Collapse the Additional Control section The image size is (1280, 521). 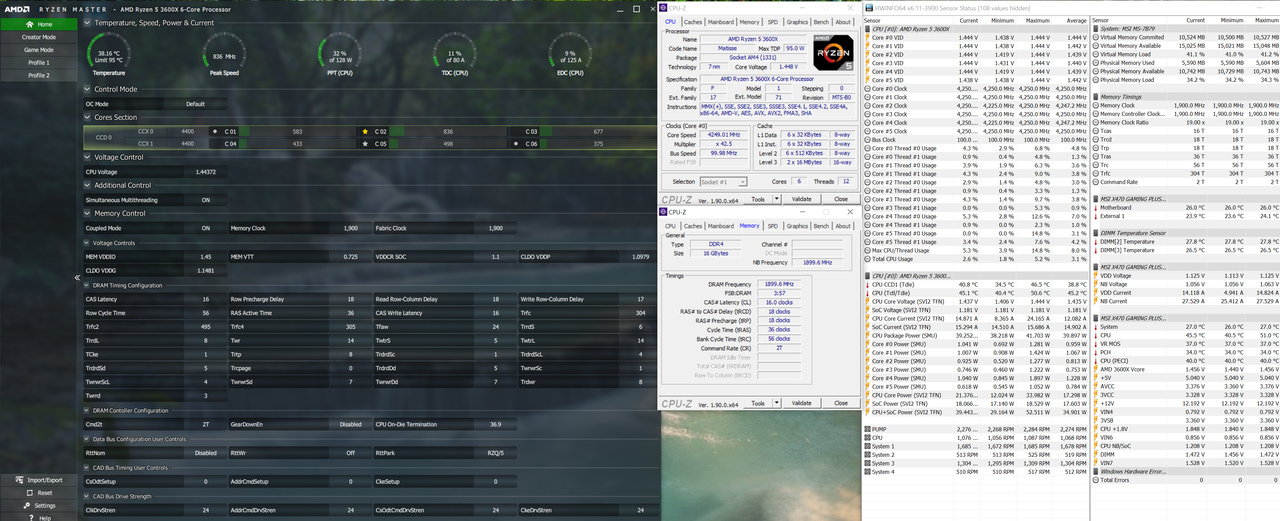pos(87,185)
